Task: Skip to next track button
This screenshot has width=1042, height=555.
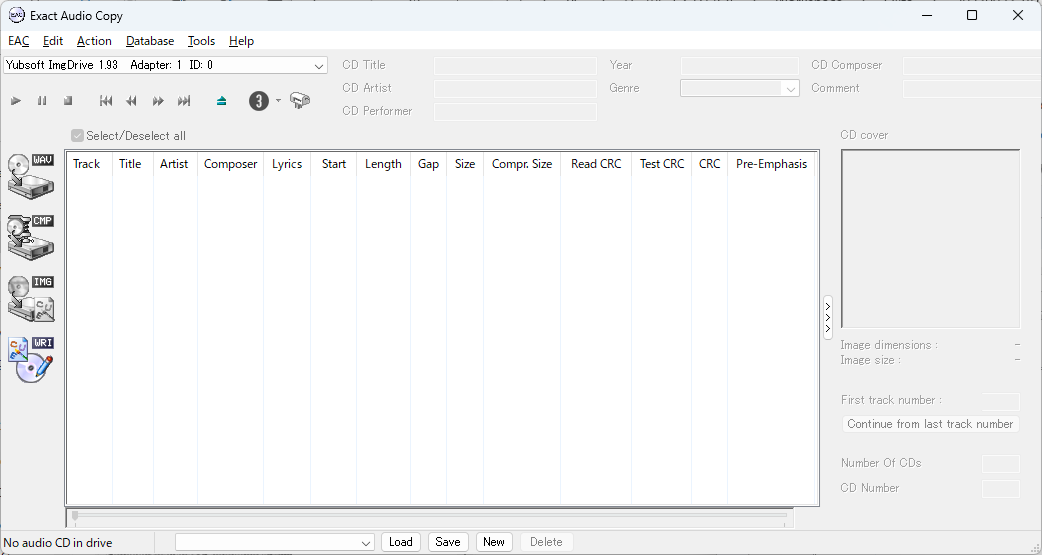Action: coord(184,101)
